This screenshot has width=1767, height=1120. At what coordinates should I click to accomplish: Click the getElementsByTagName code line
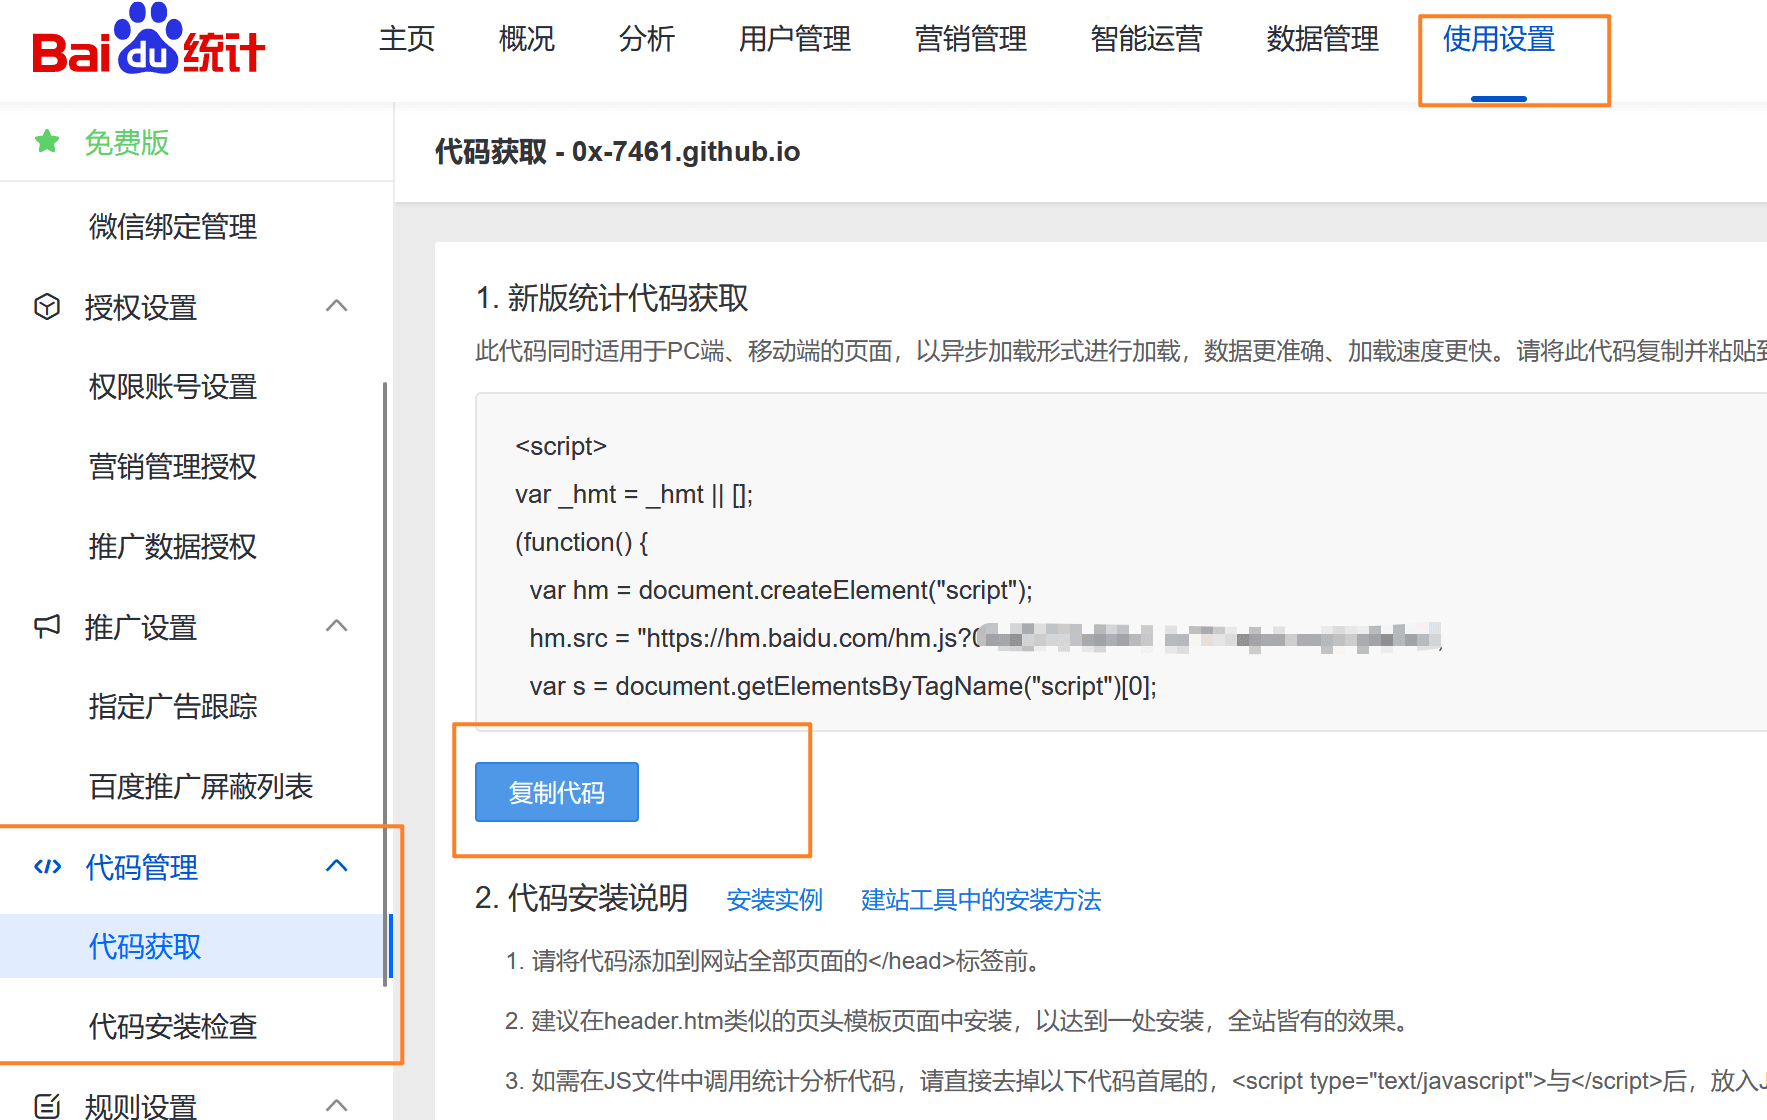click(843, 687)
